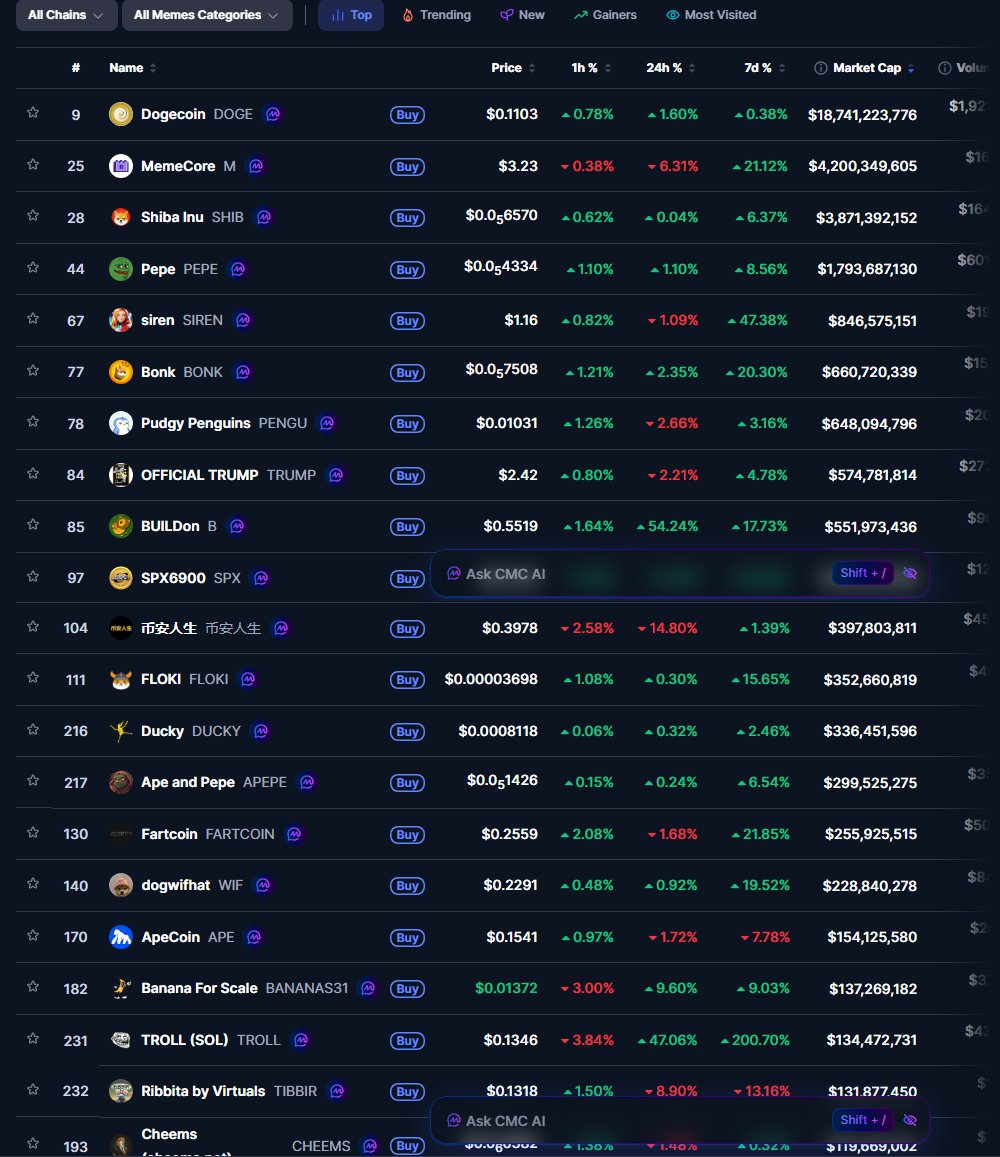Image resolution: width=1000 pixels, height=1157 pixels.
Task: Click Market Cap info icon
Action: (820, 68)
